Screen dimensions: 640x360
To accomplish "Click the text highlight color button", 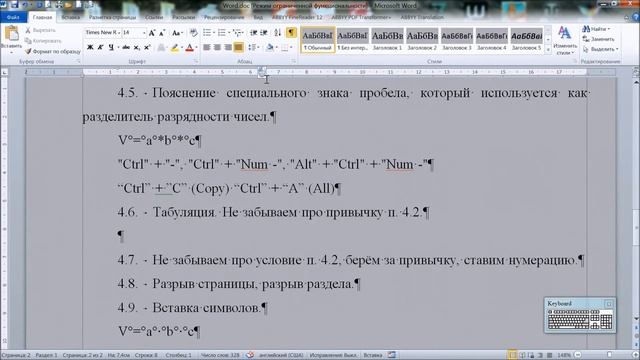I will click(174, 48).
